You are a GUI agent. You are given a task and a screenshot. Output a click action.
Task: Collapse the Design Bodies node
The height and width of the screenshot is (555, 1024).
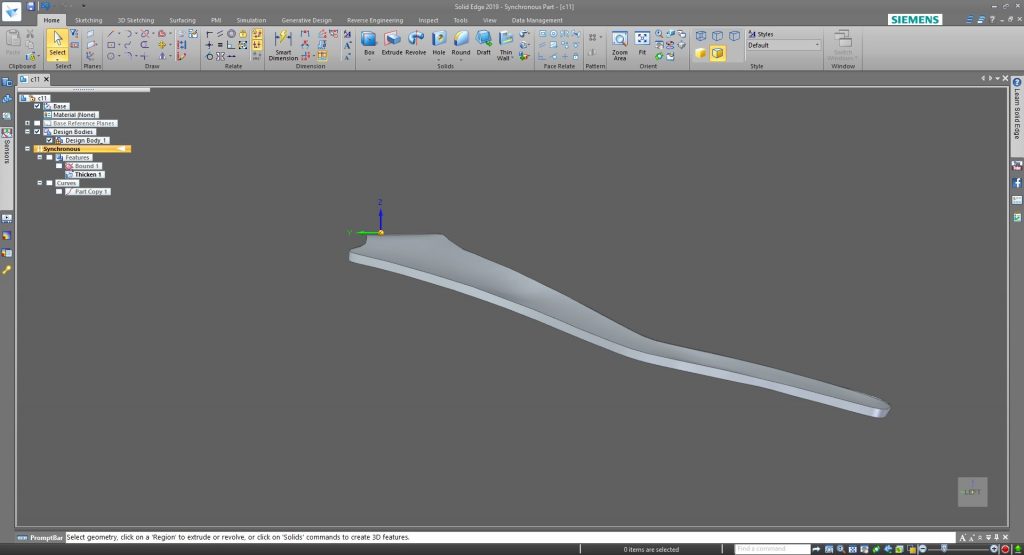[x=27, y=131]
